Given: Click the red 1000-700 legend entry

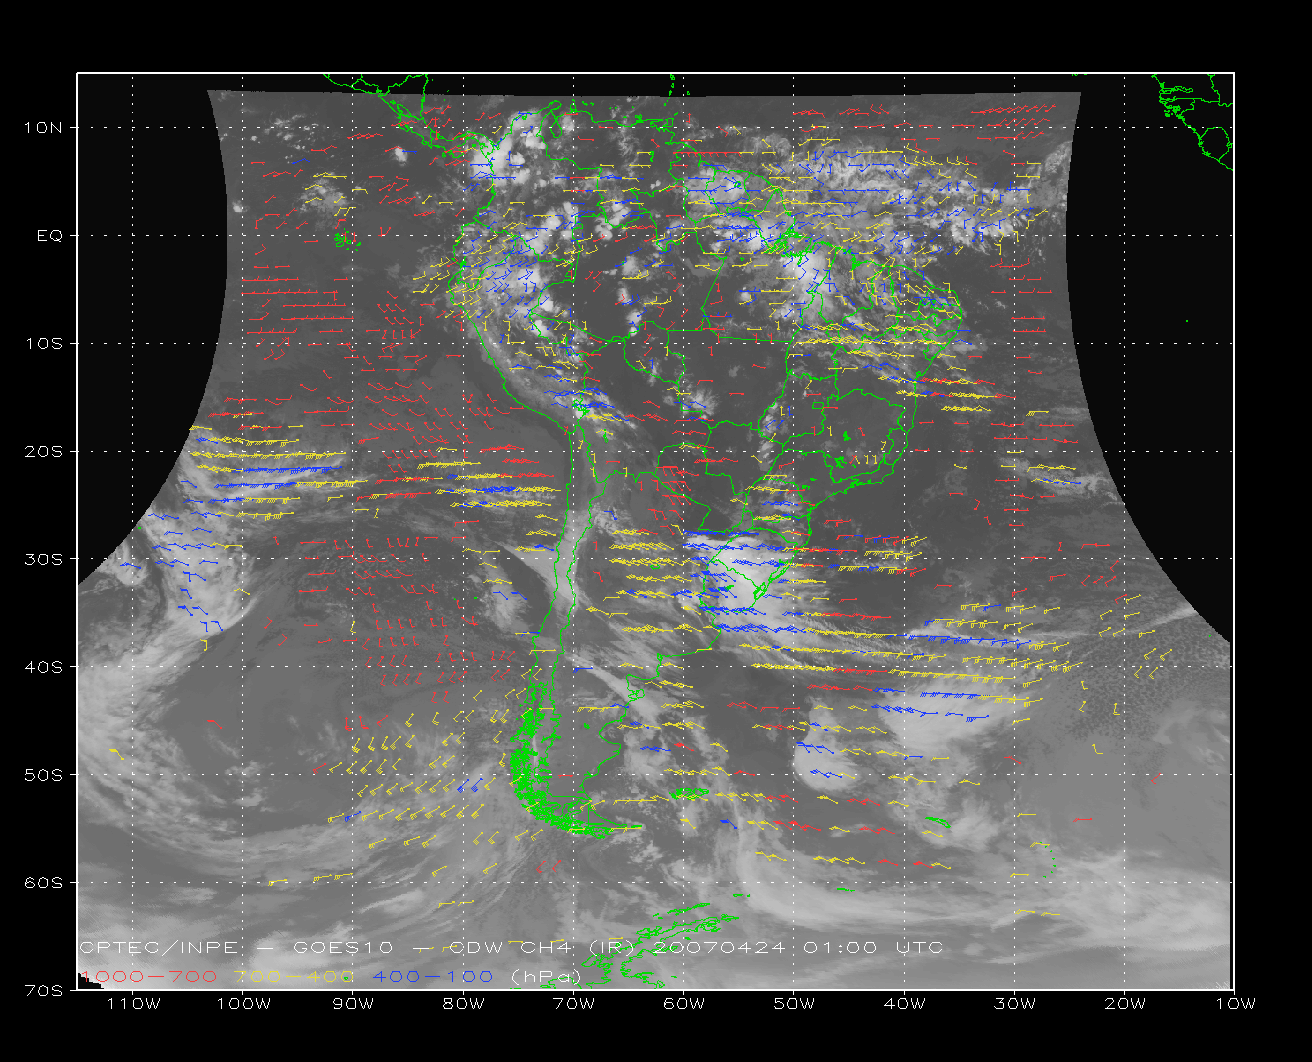Looking at the screenshot, I should 150,976.
